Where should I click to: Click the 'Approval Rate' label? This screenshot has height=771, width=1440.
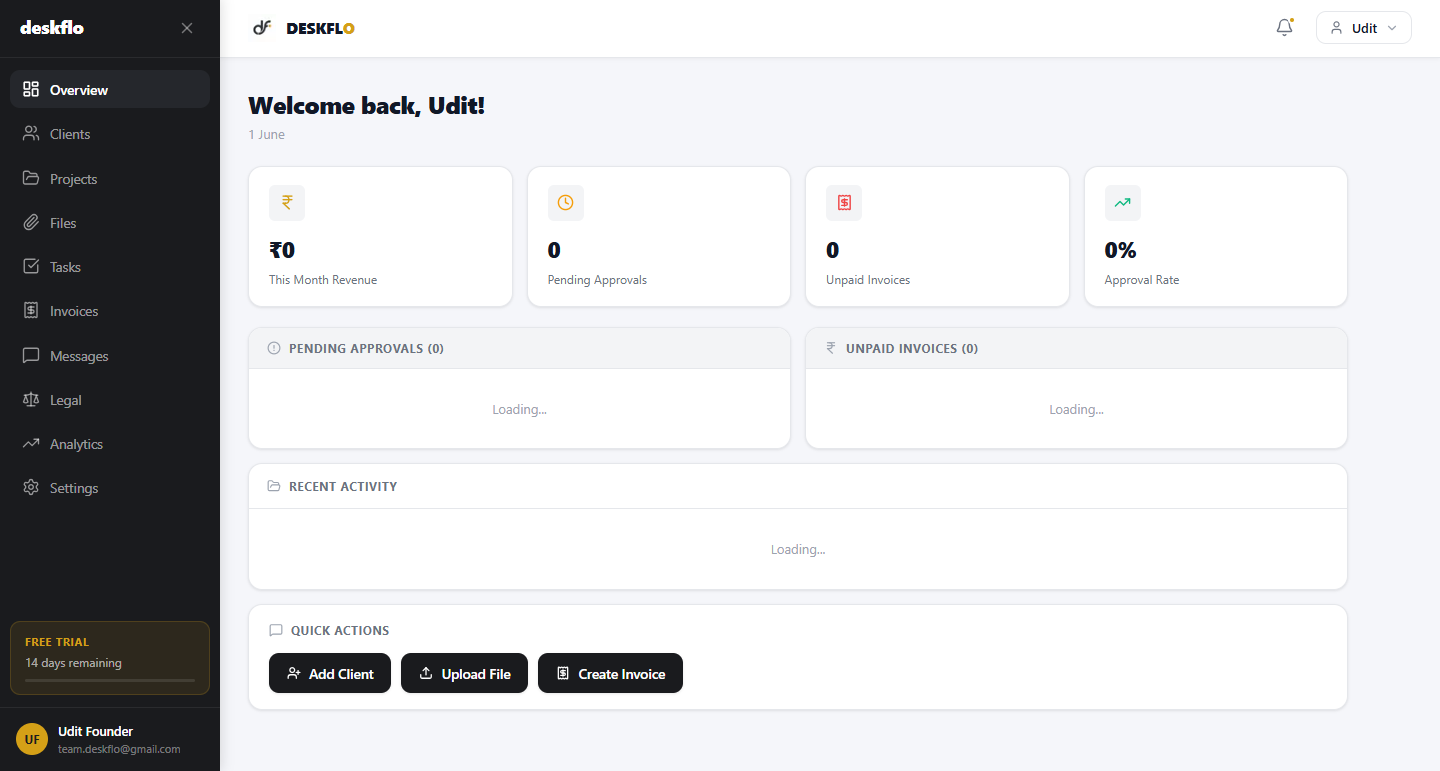(1142, 280)
